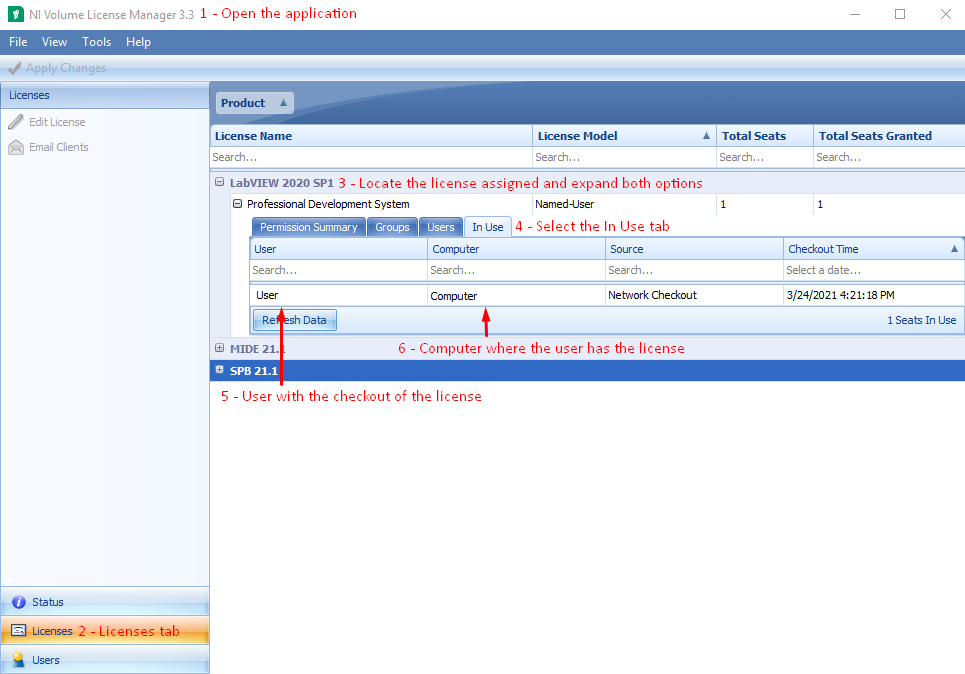
Task: Sort by the Computer column header
Action: coord(516,249)
